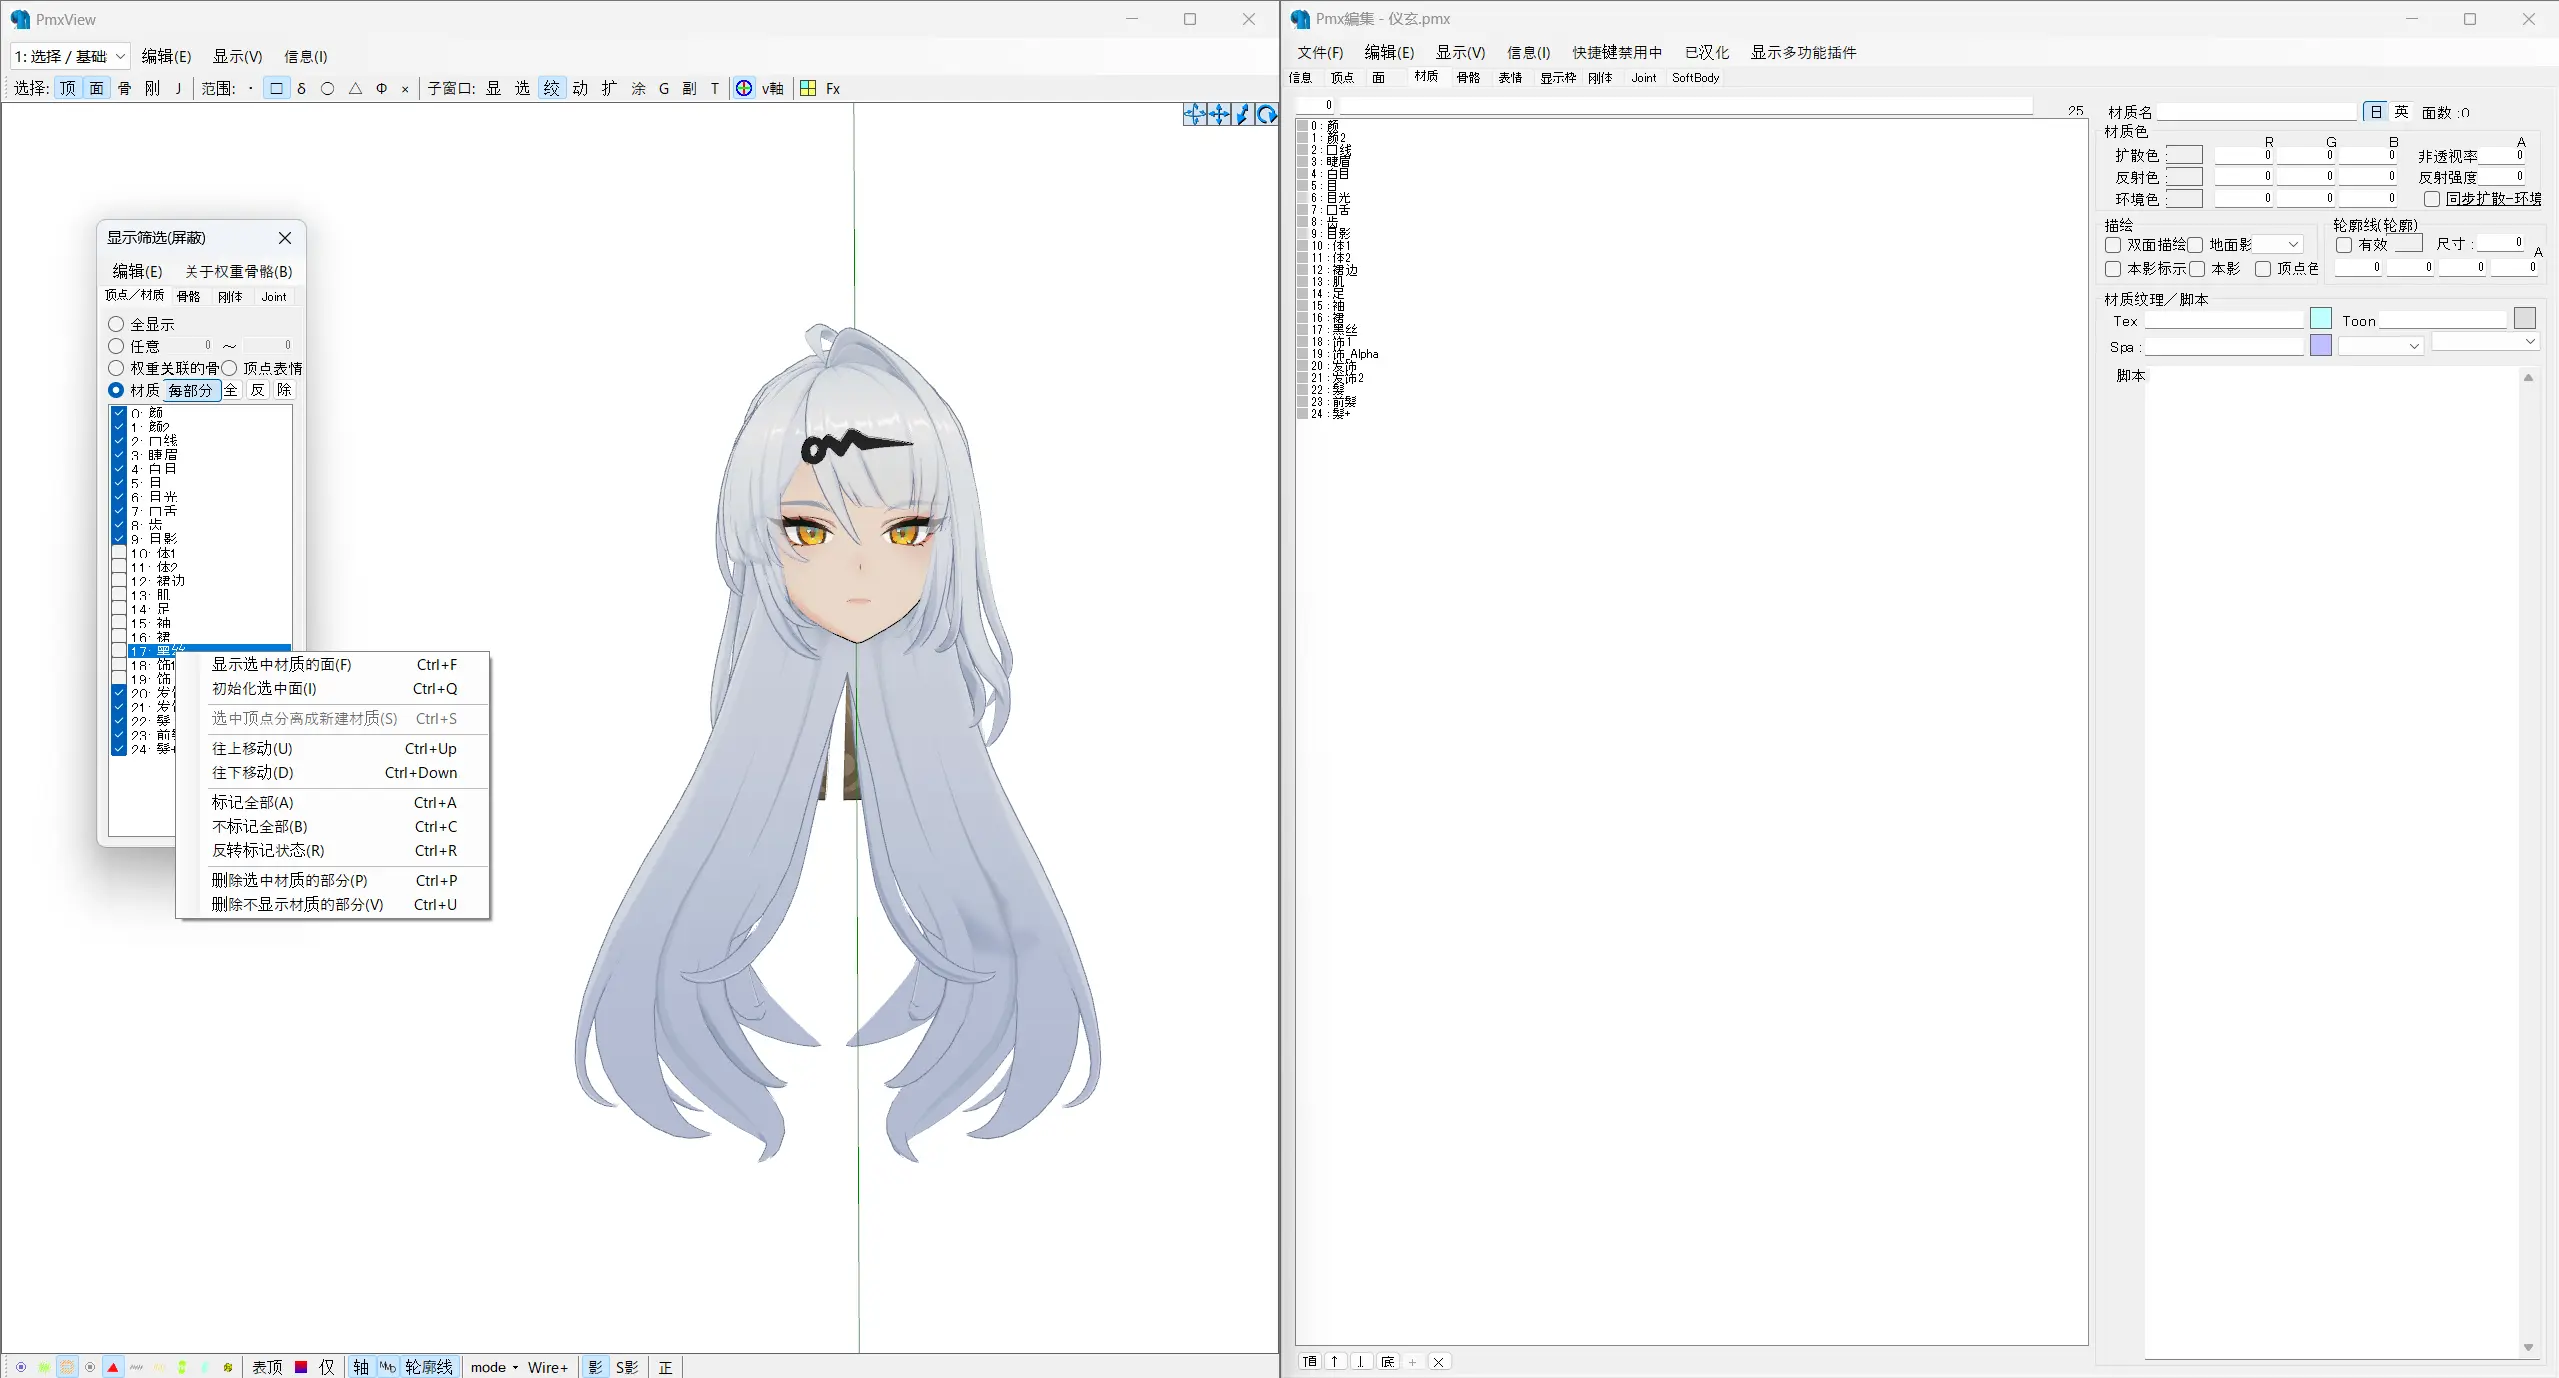The height and width of the screenshot is (1378, 2559).
Task: Click the colored axis circle icon
Action: click(744, 88)
